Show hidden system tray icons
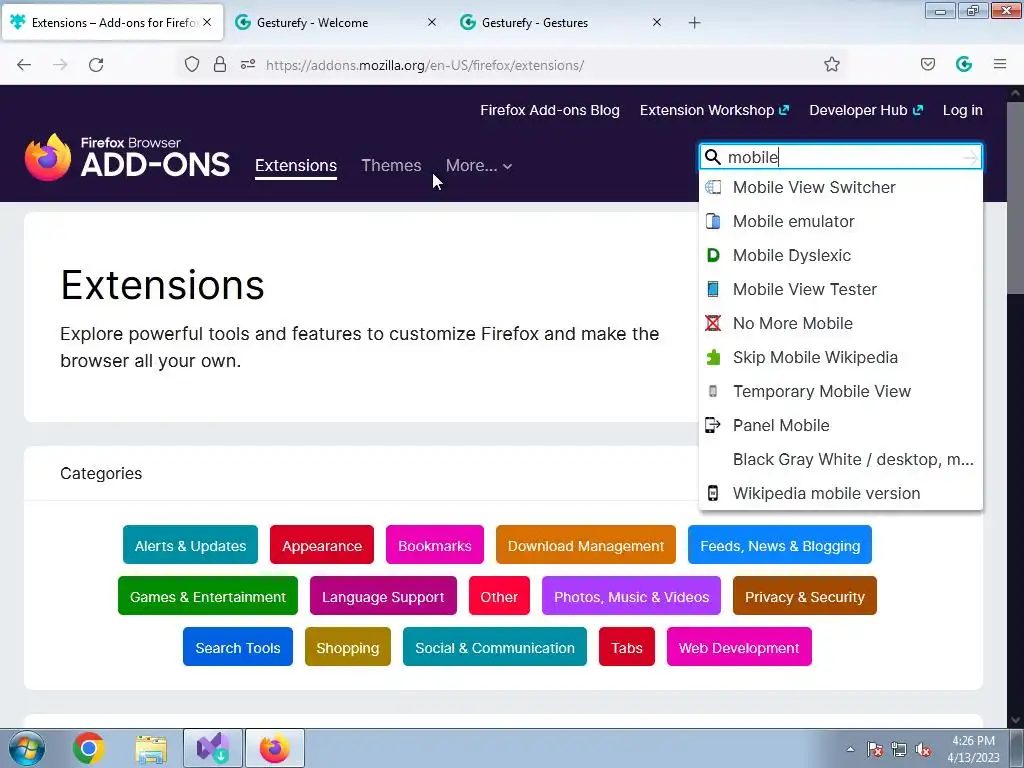The image size is (1024, 768). pos(850,749)
